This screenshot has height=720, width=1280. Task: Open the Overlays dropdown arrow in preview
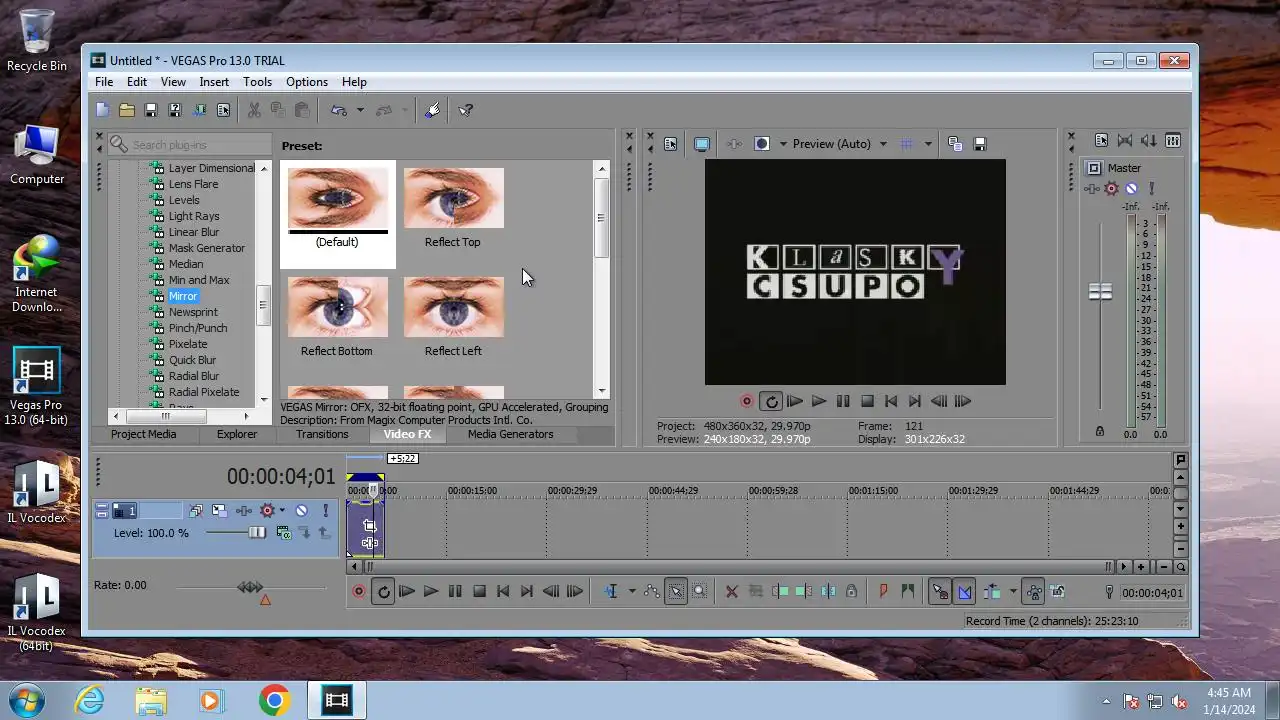click(928, 144)
